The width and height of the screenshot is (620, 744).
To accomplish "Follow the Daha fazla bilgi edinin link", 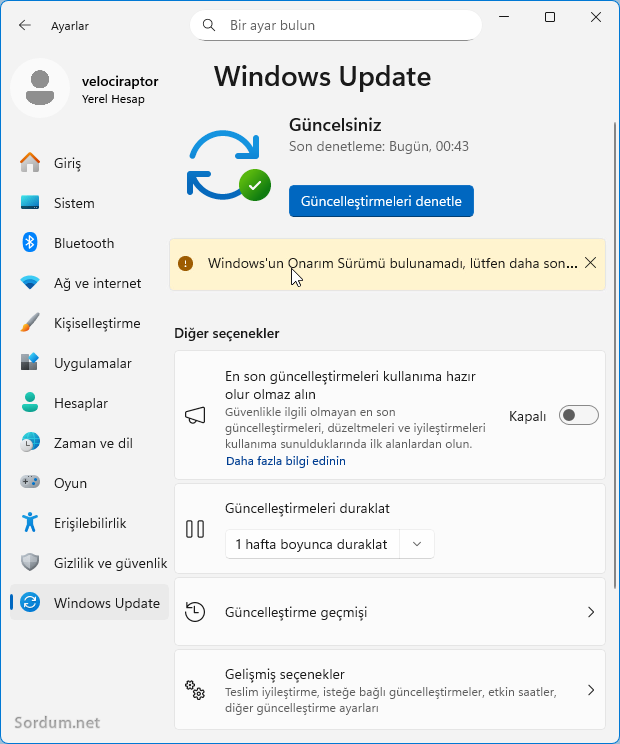I will pos(286,461).
